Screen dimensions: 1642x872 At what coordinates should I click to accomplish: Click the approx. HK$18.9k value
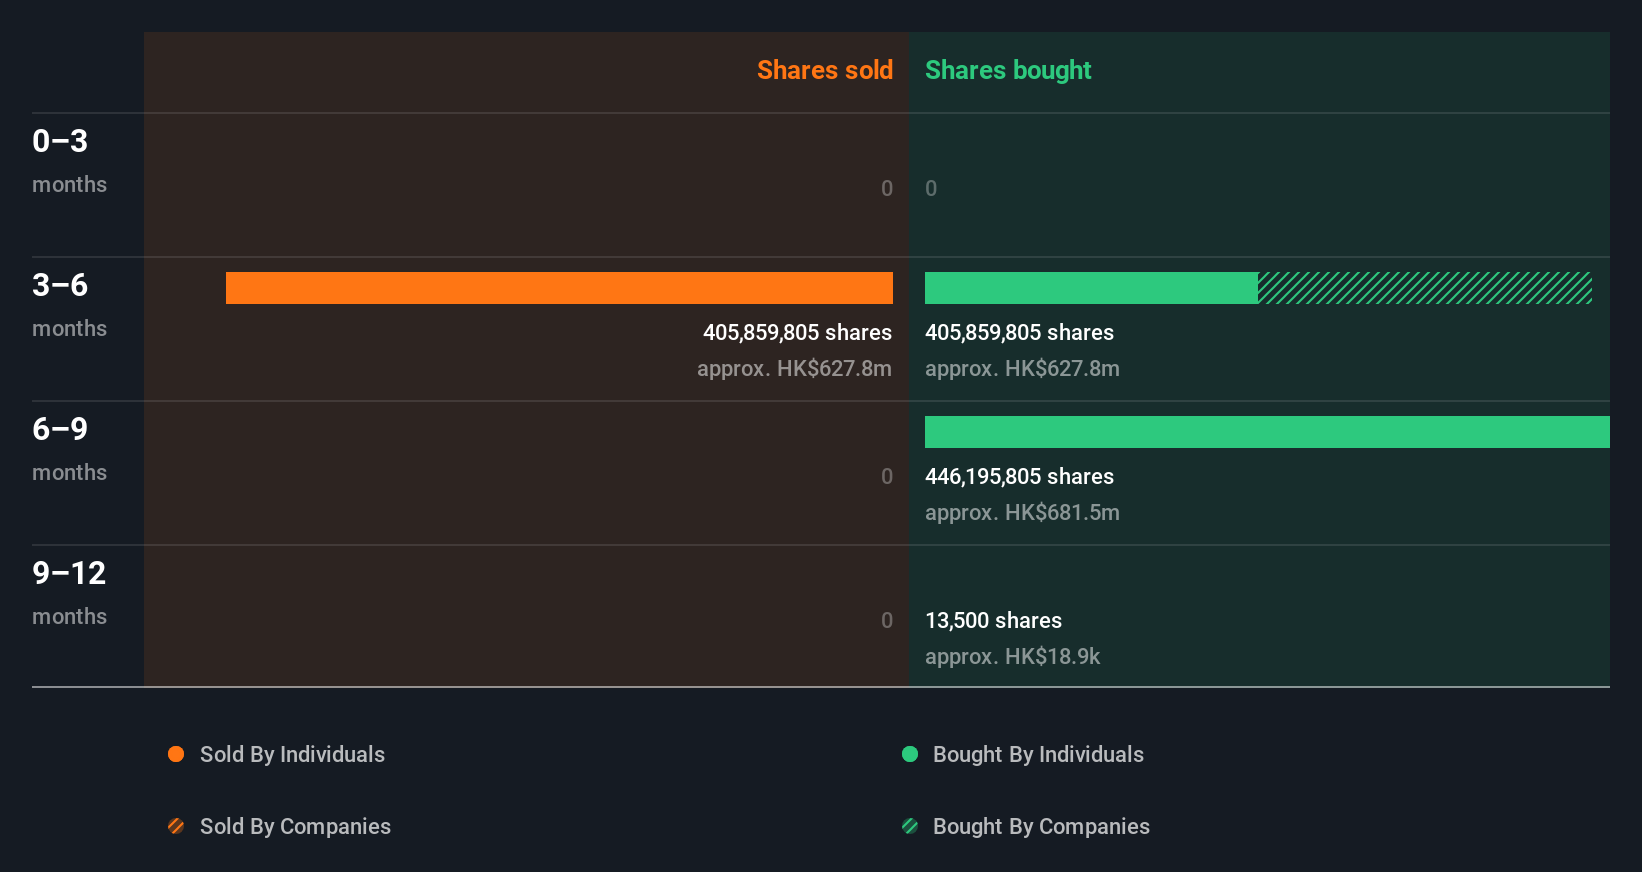tap(1012, 657)
